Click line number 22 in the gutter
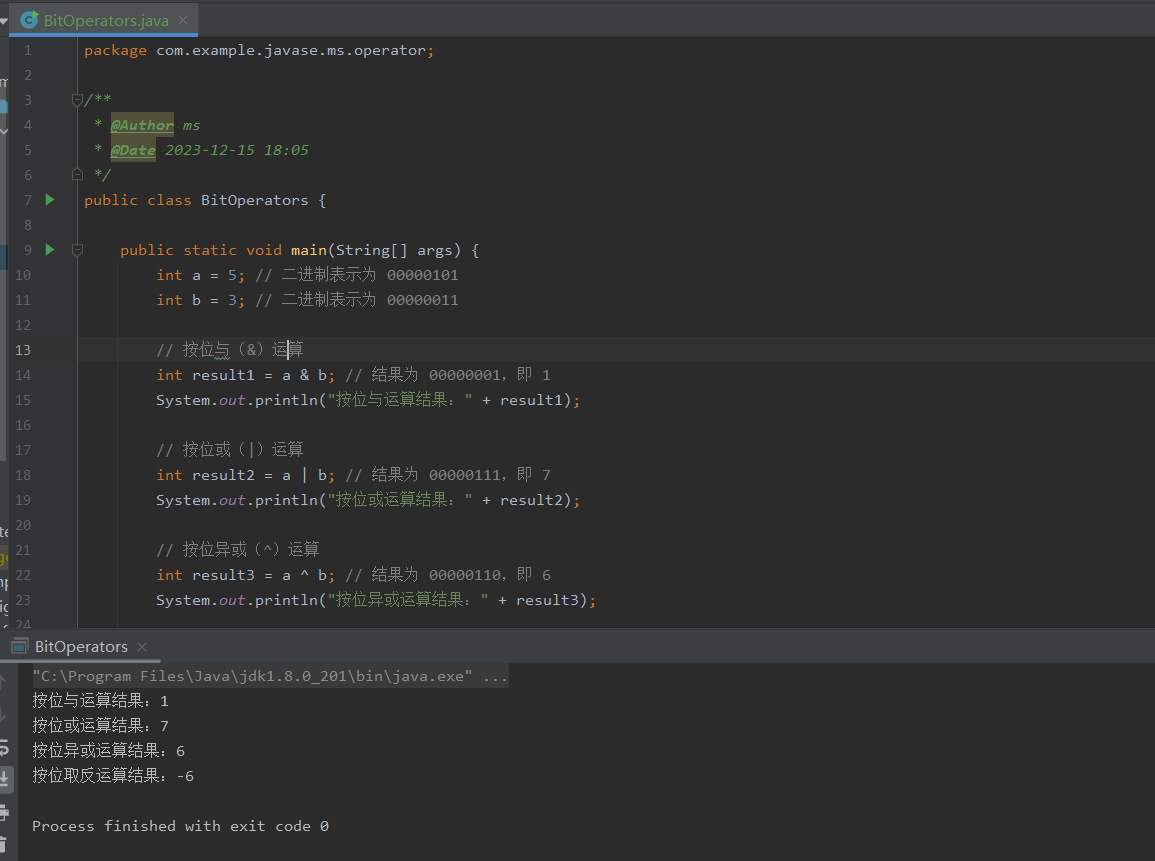Viewport: 1155px width, 861px height. 23,575
